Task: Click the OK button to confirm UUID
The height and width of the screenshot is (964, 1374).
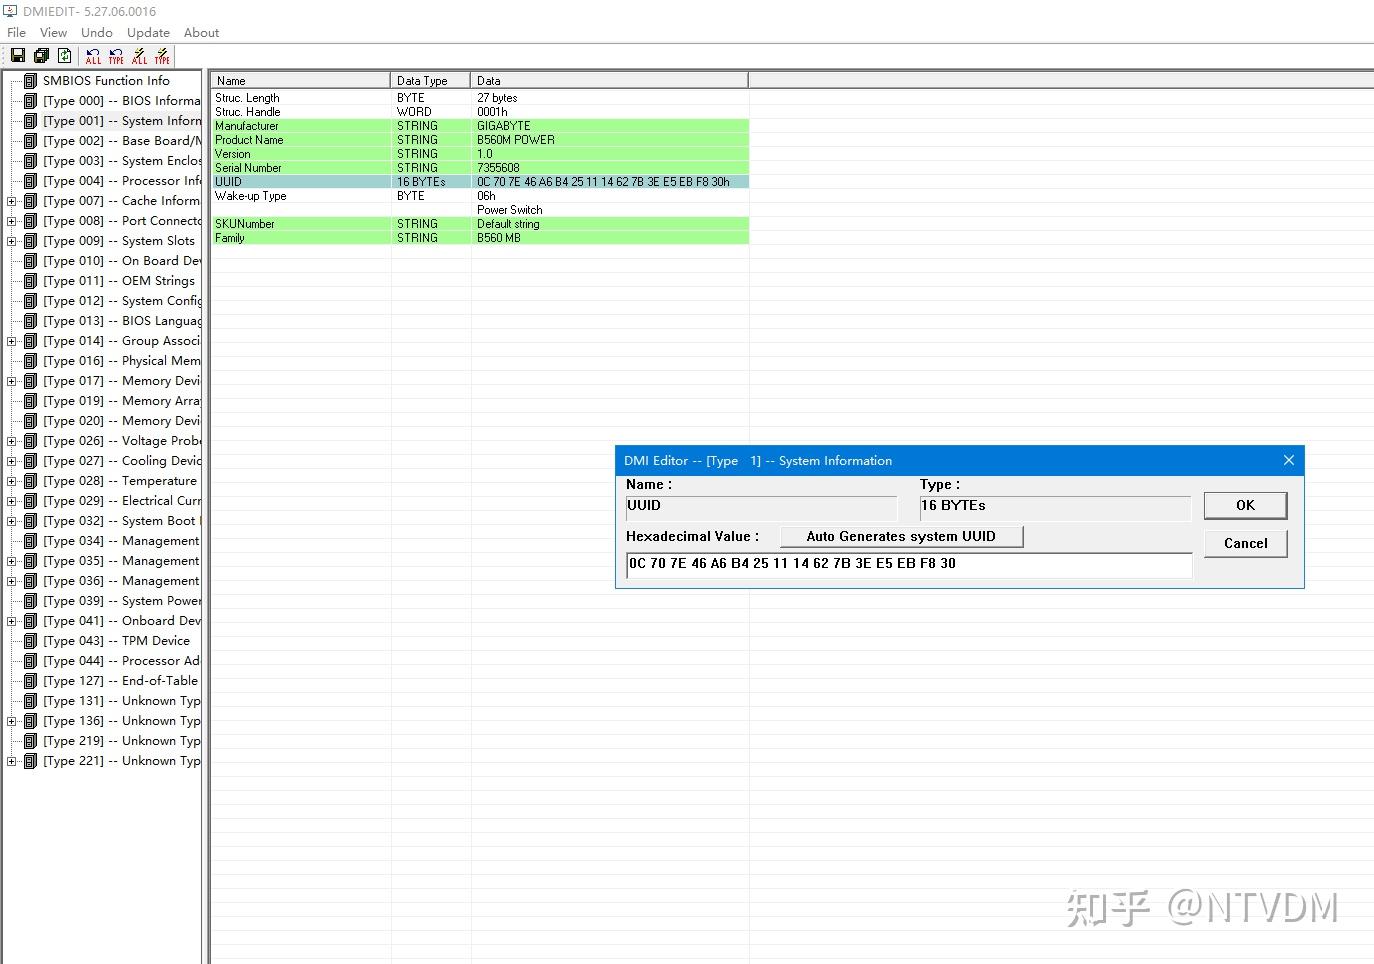Action: (1245, 505)
